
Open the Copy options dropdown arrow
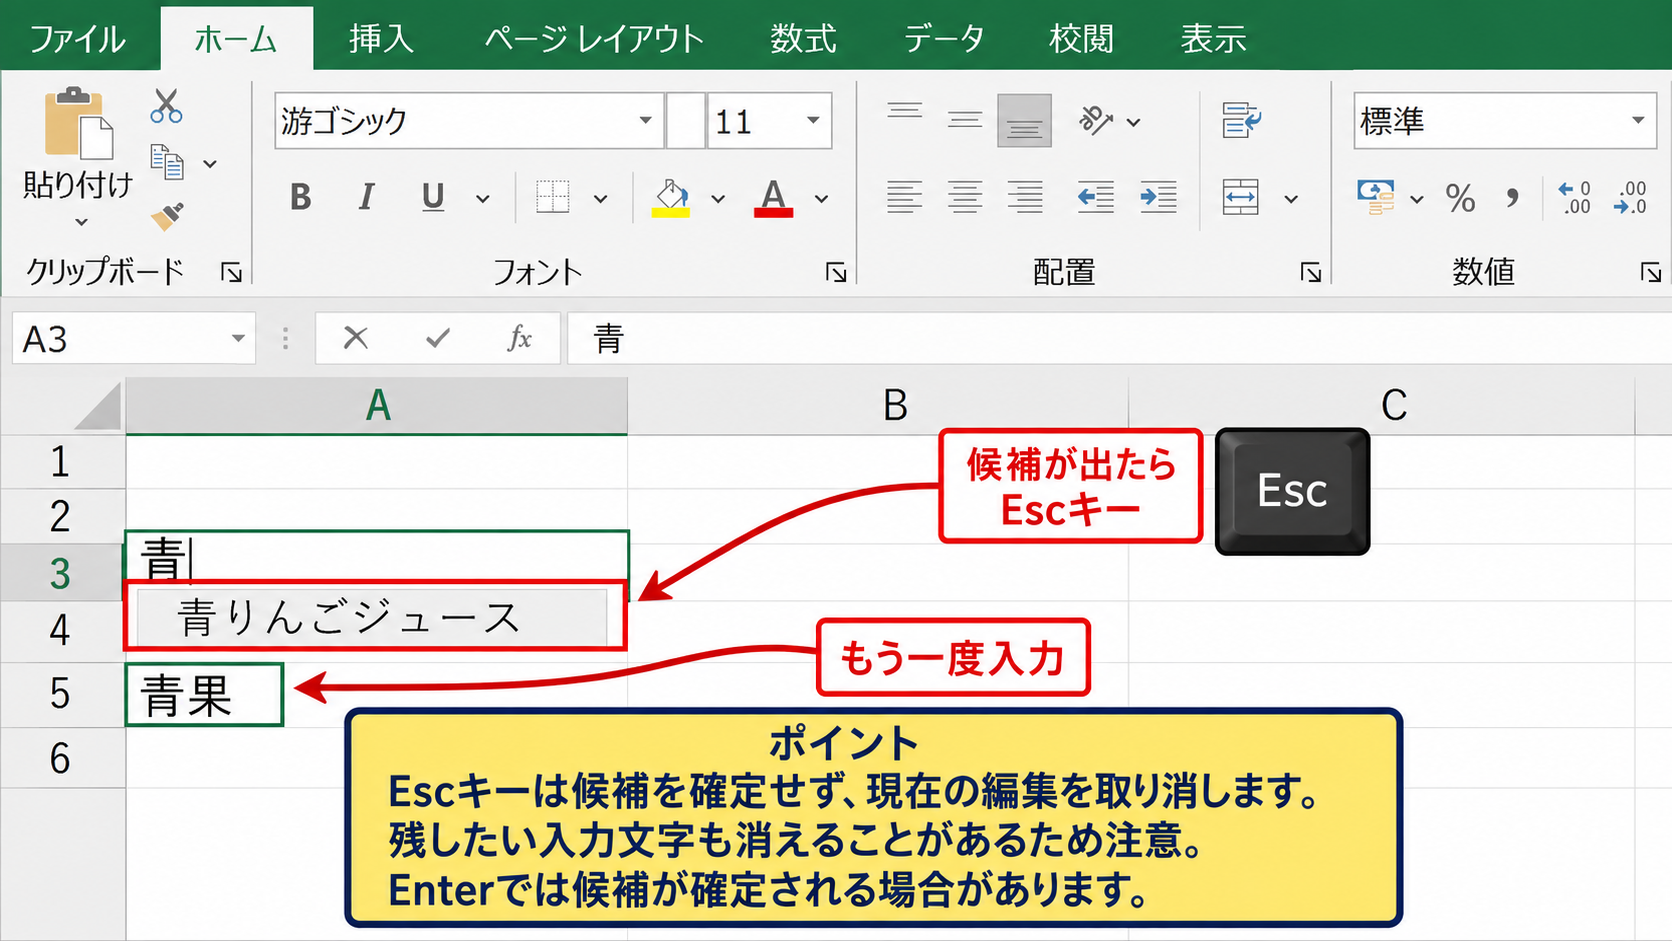pyautogui.click(x=210, y=163)
